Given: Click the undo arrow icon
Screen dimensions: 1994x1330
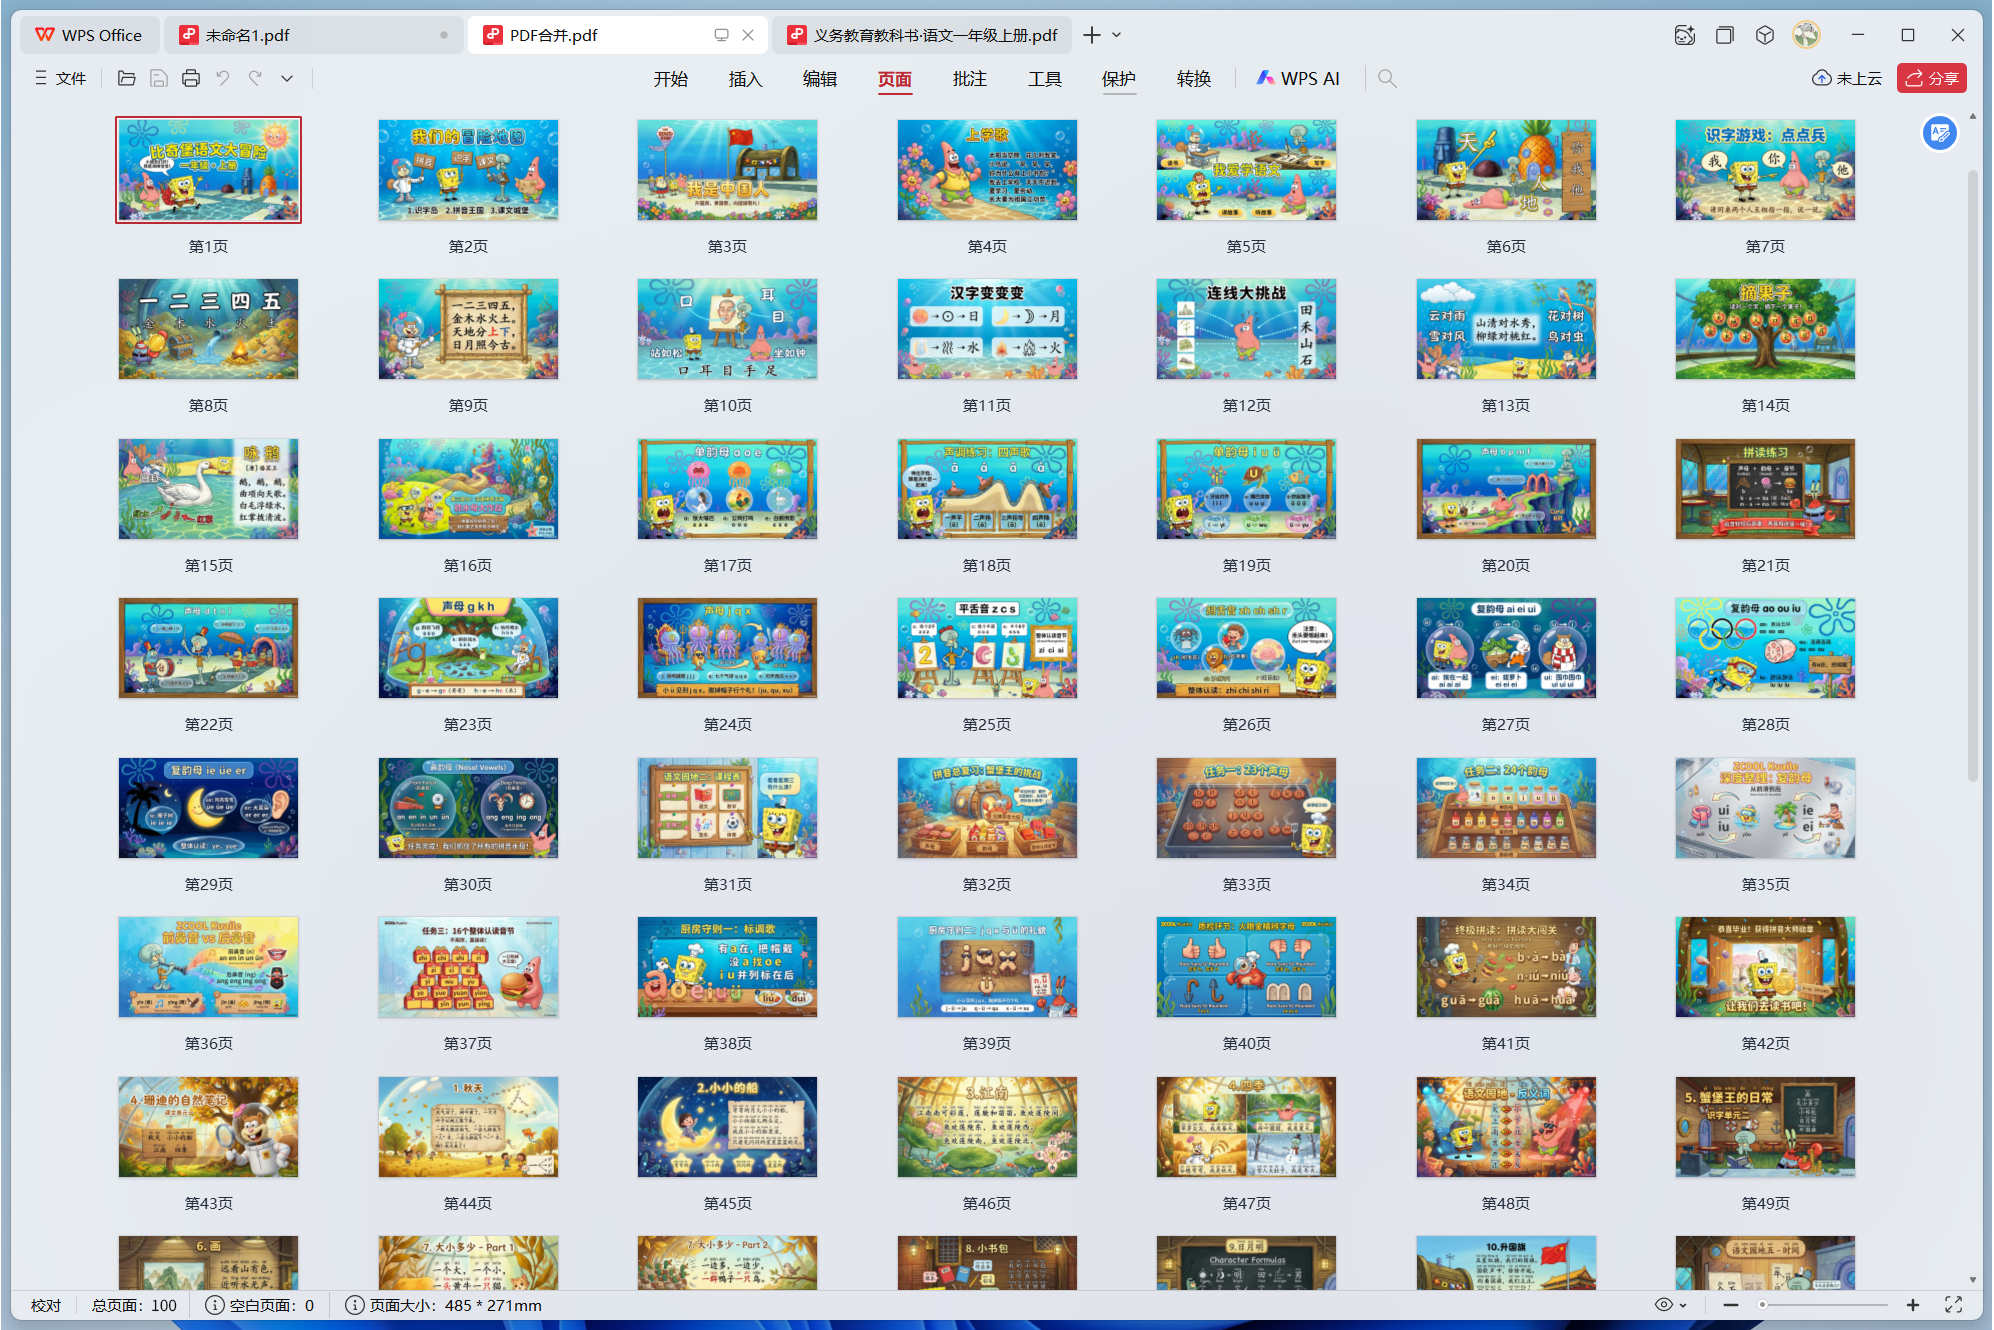Looking at the screenshot, I should (223, 78).
